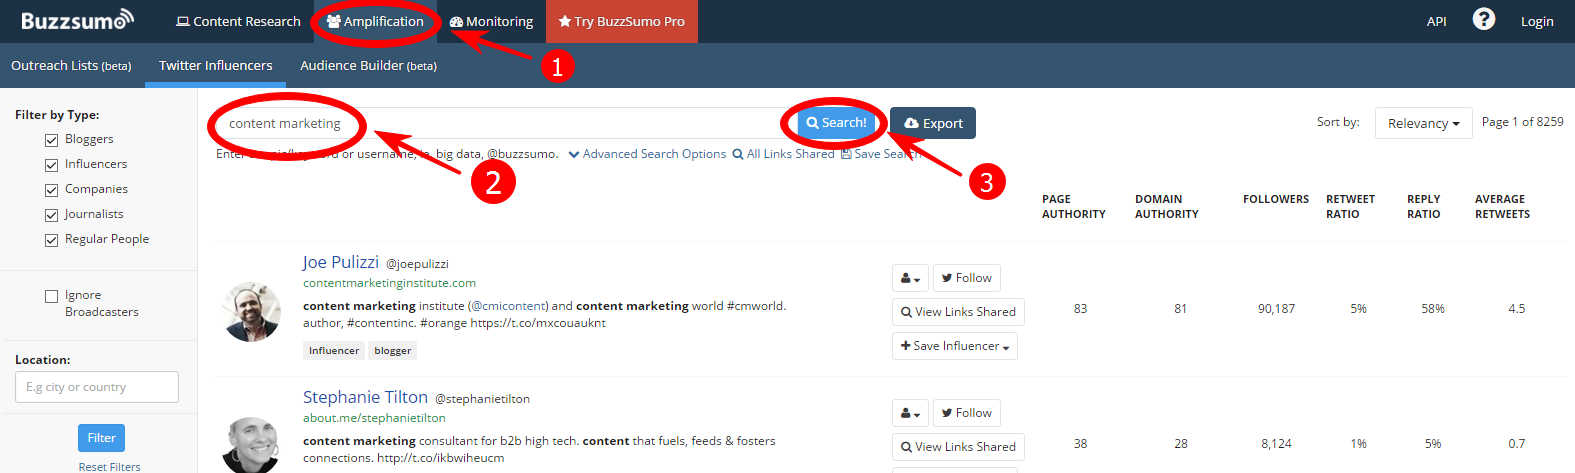Open the help question mark icon
1575x473 pixels.
(x=1484, y=19)
